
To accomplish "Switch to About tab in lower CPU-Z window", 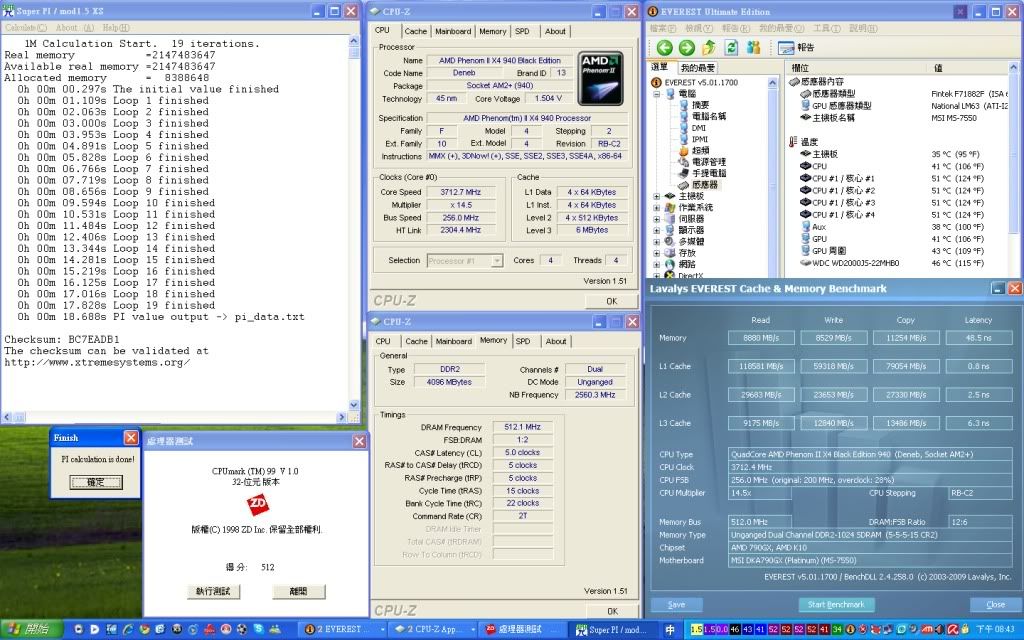I will [x=556, y=342].
